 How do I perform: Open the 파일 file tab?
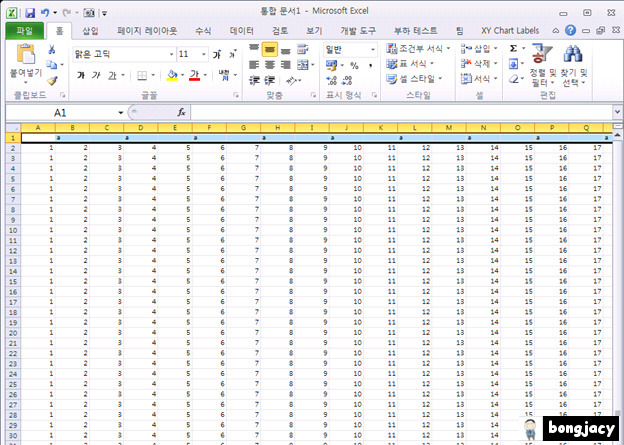[25, 31]
